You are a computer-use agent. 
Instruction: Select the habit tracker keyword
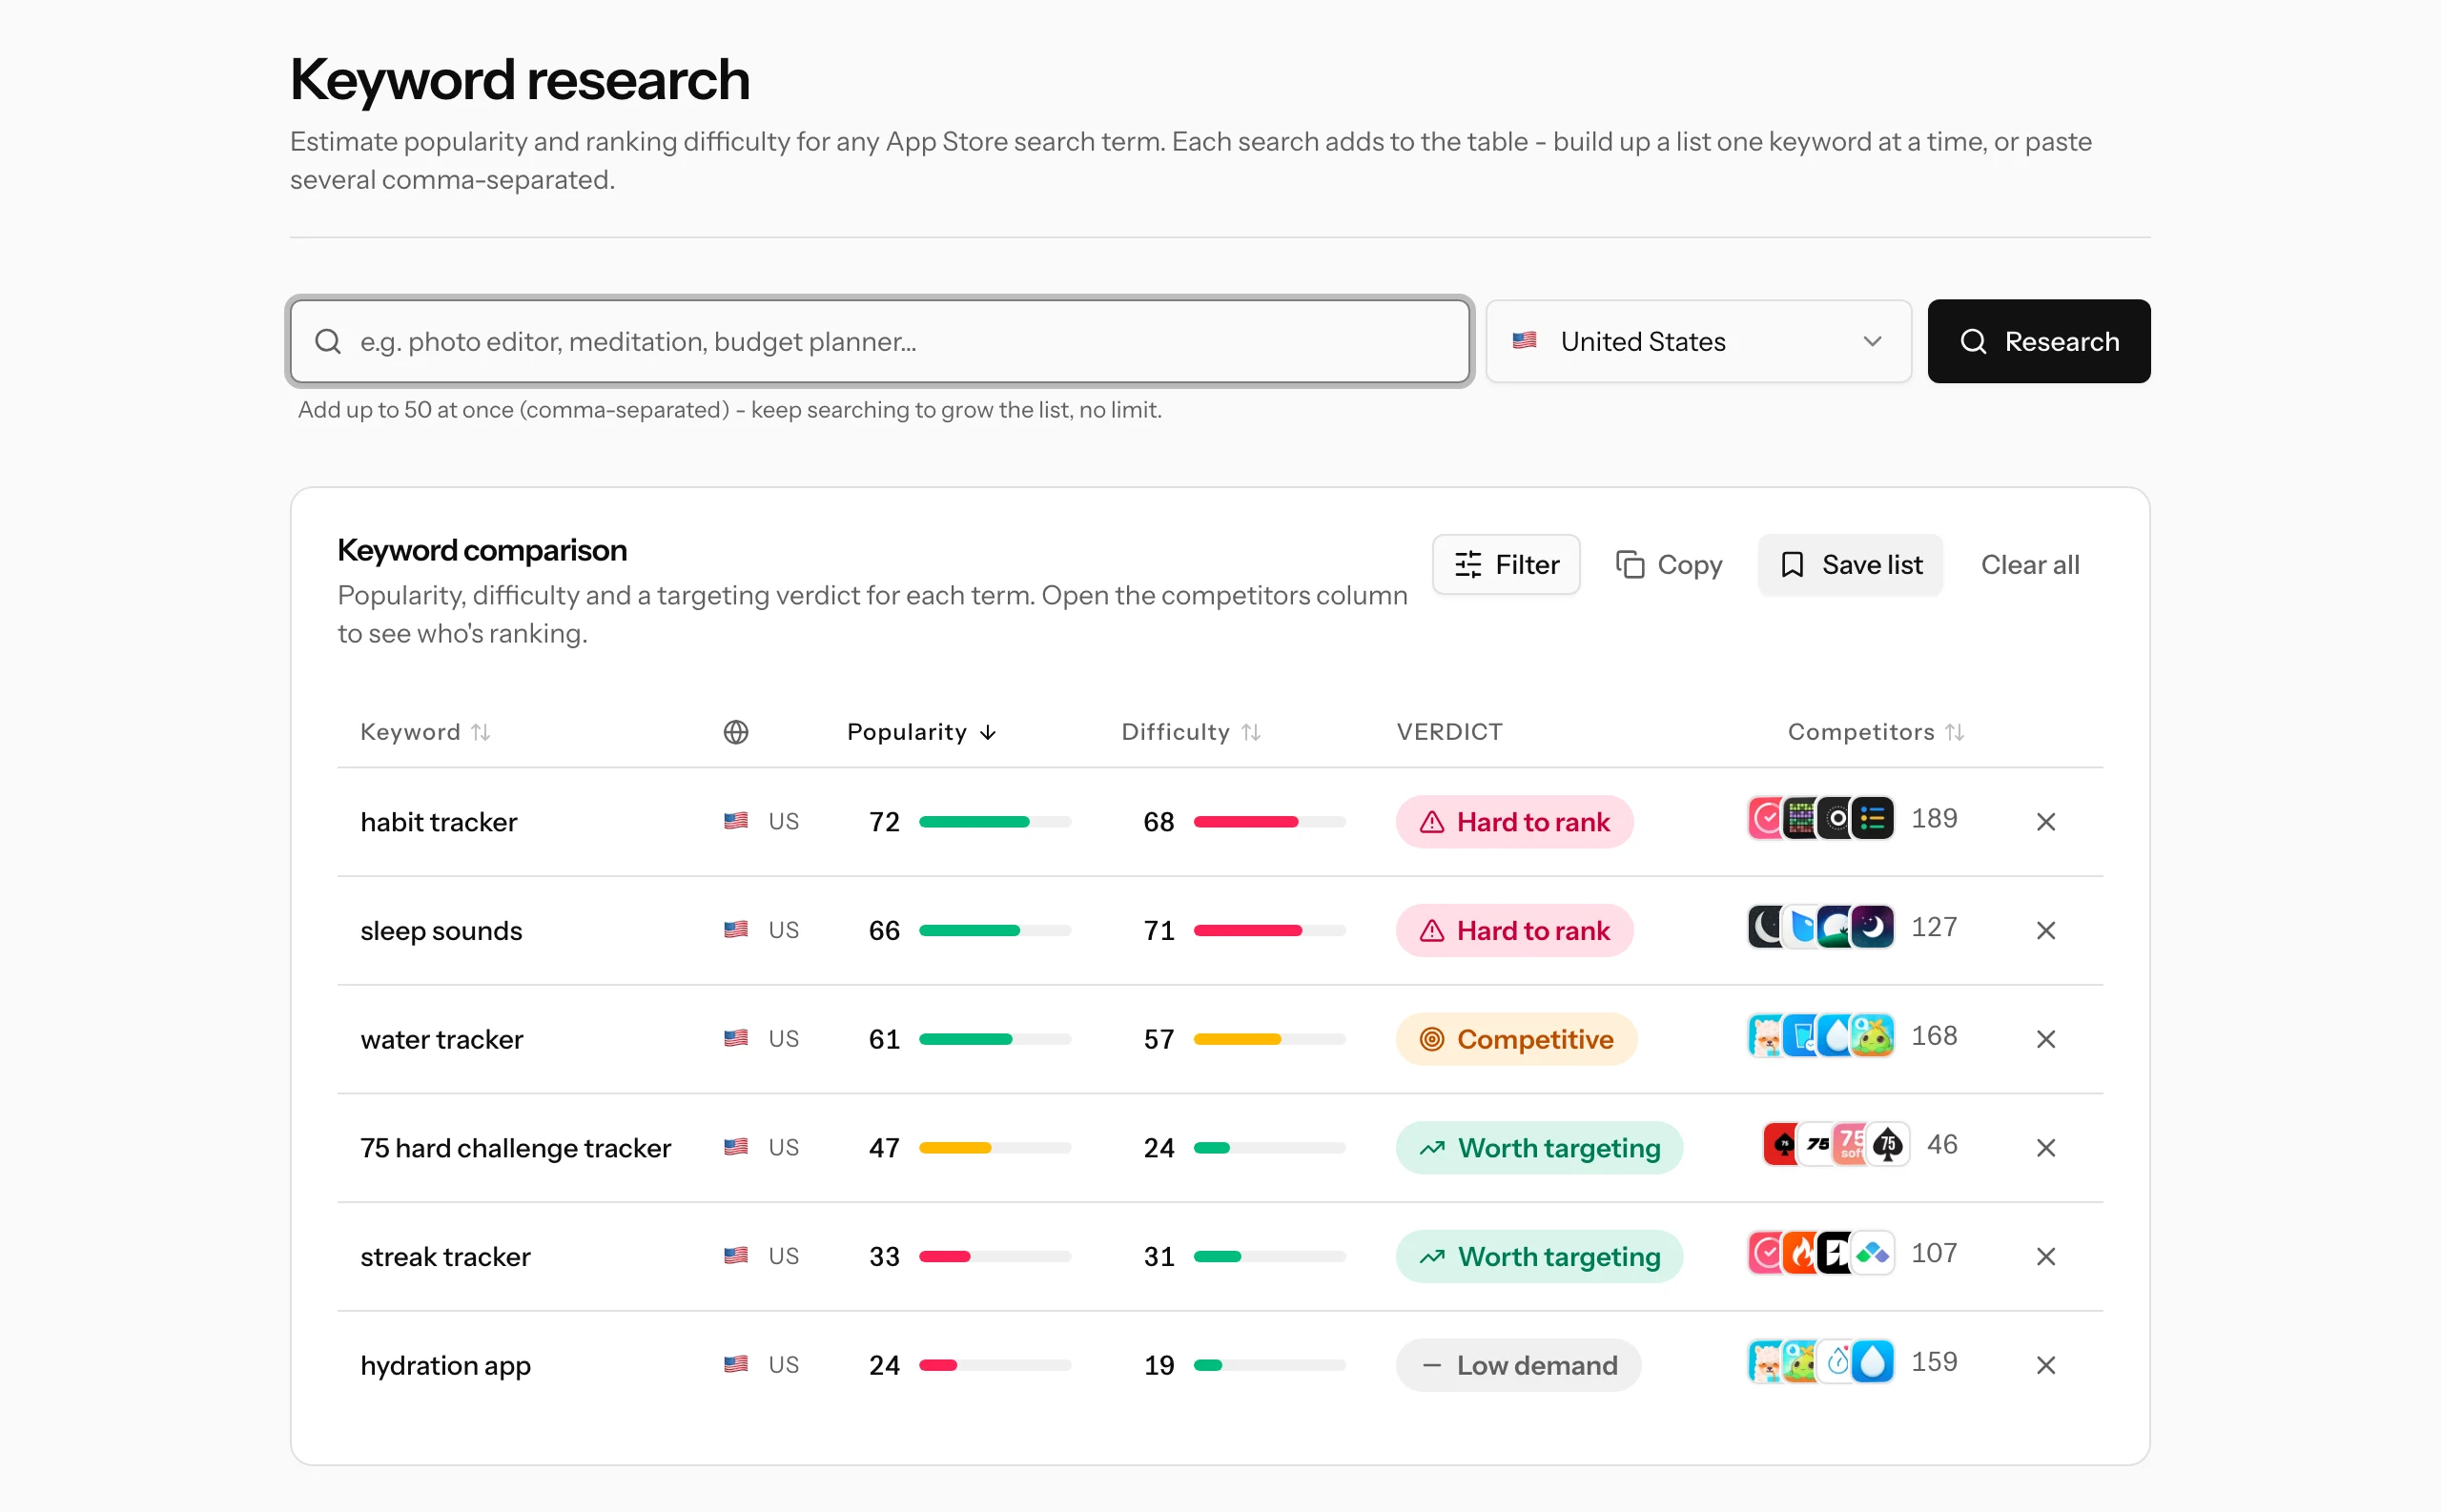[x=438, y=822]
